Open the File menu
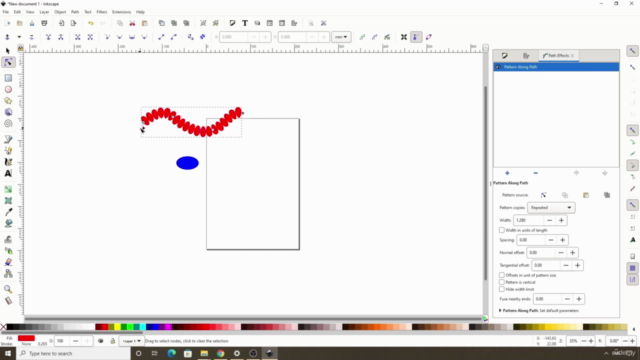This screenshot has width=640, height=360. click(6, 12)
